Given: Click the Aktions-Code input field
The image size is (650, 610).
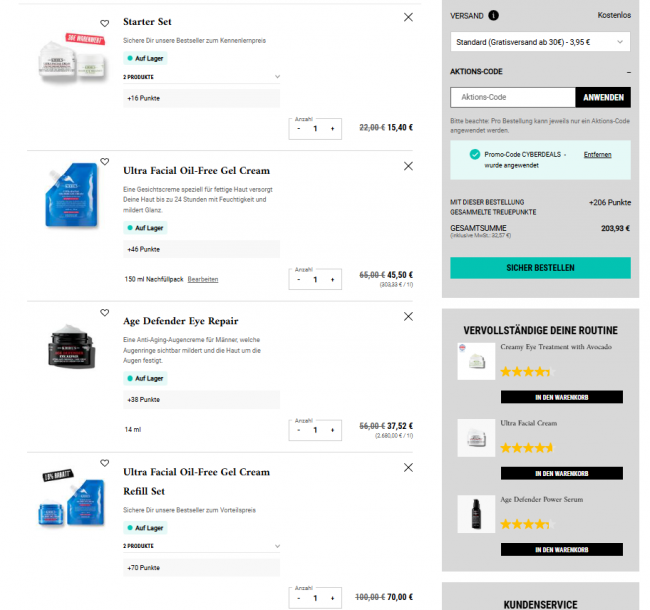Looking at the screenshot, I should pyautogui.click(x=512, y=97).
